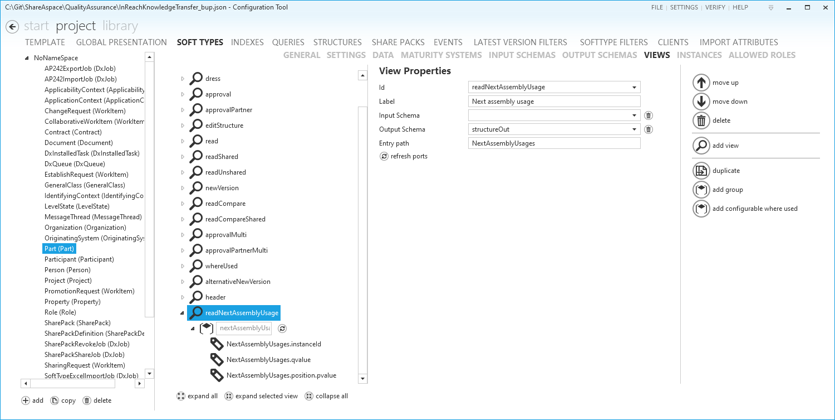This screenshot has height=420, width=835.
Task: Click the move up arrow icon
Action: (x=701, y=83)
